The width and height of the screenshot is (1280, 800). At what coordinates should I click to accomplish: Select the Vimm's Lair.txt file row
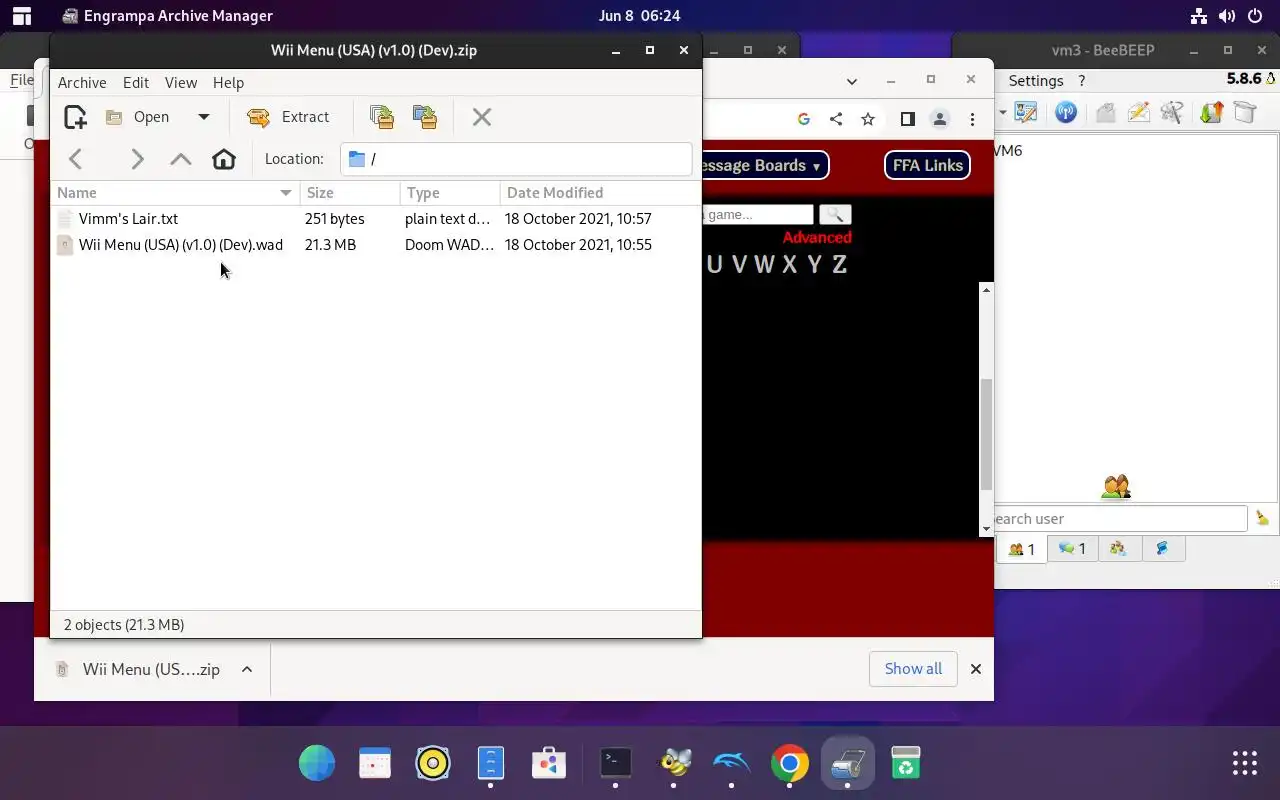[376, 219]
